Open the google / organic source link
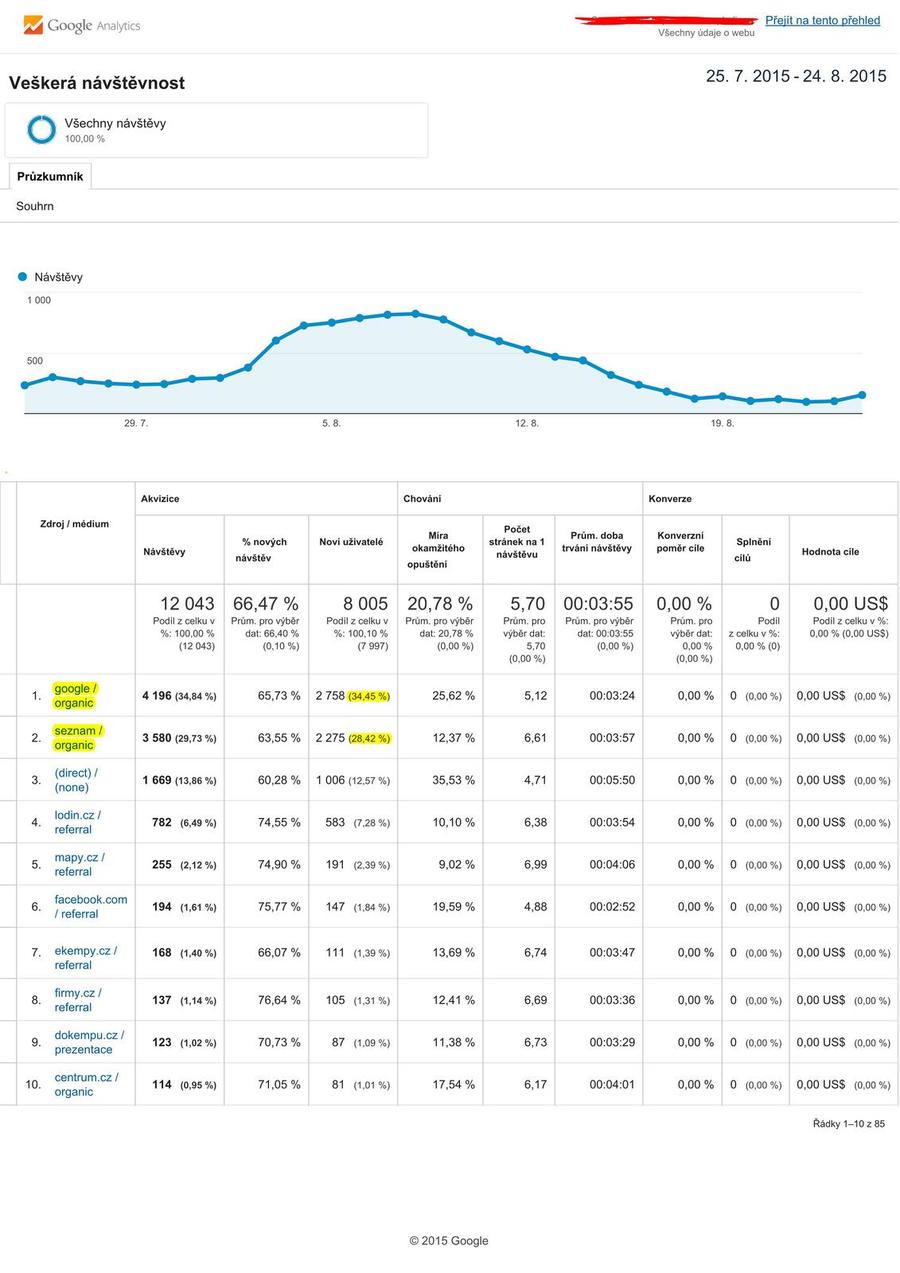The image size is (900, 1273). coord(75,695)
